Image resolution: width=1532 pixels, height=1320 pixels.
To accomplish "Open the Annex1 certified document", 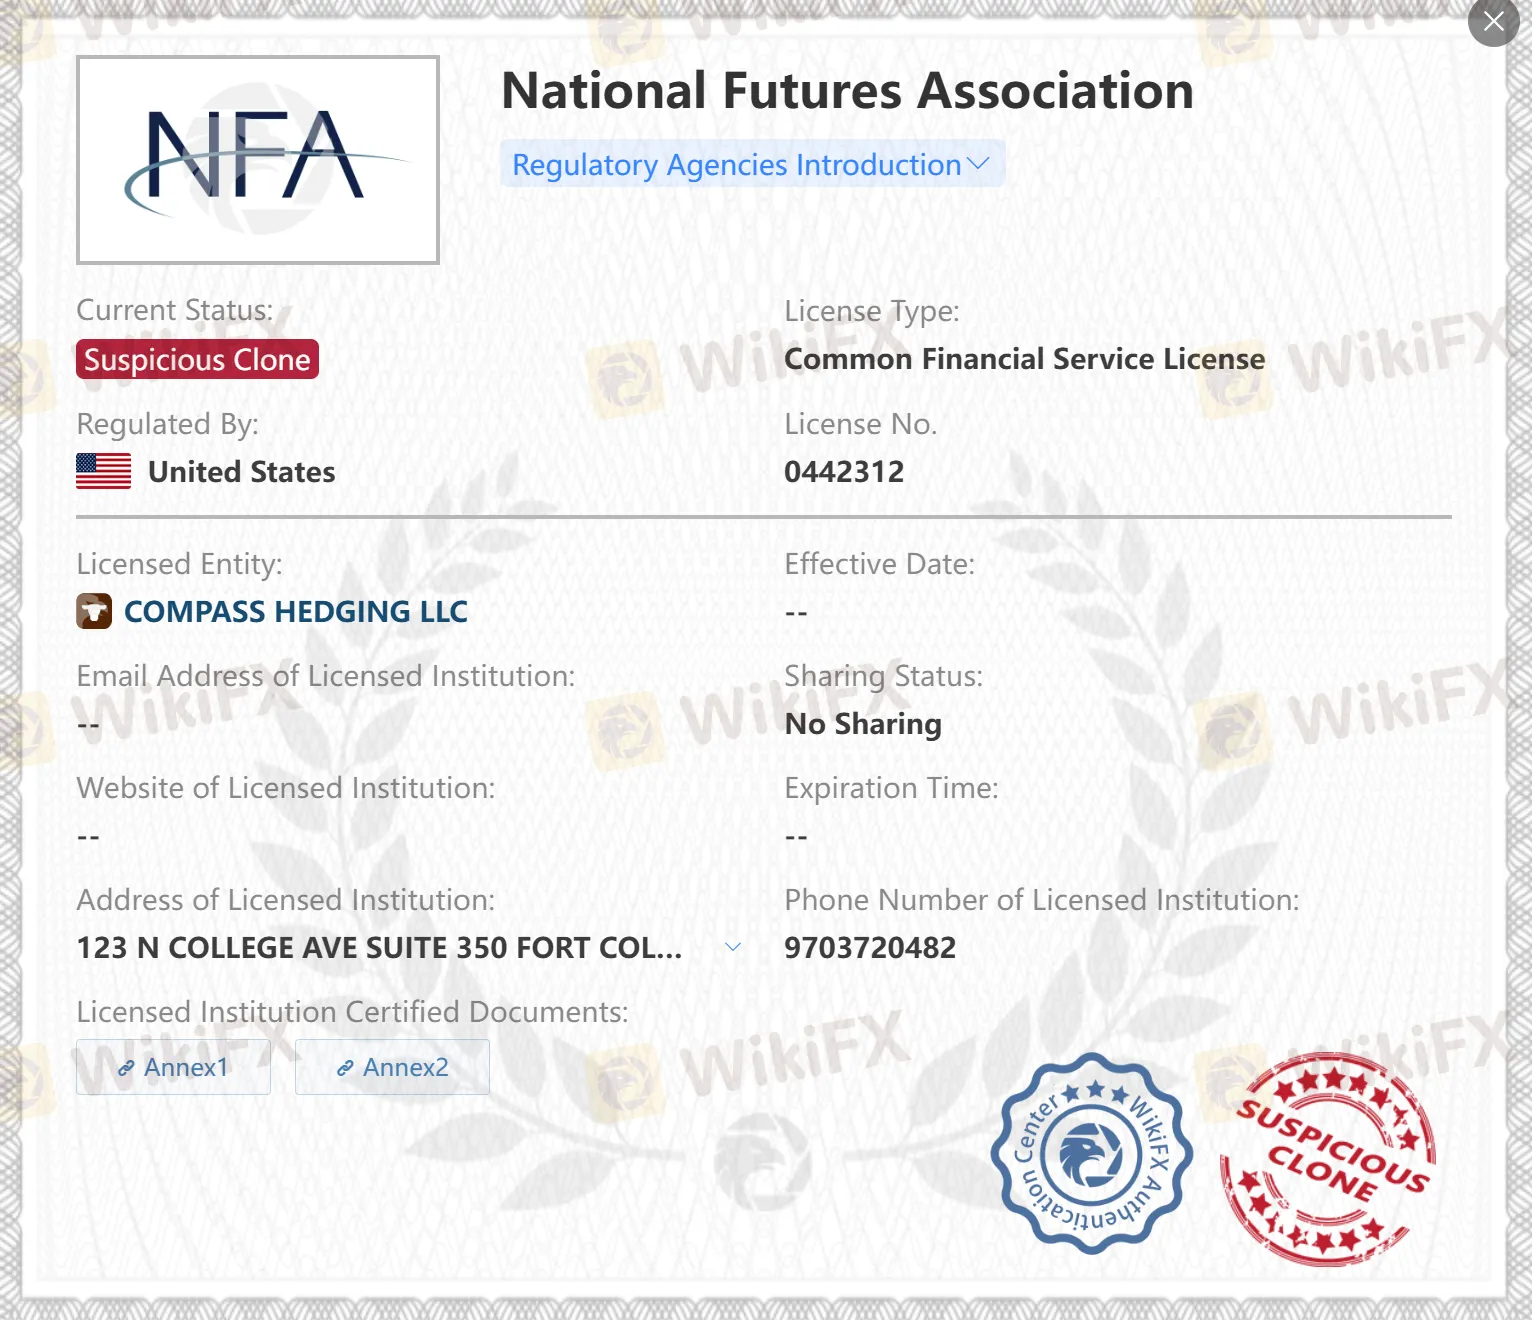I will (x=173, y=1067).
